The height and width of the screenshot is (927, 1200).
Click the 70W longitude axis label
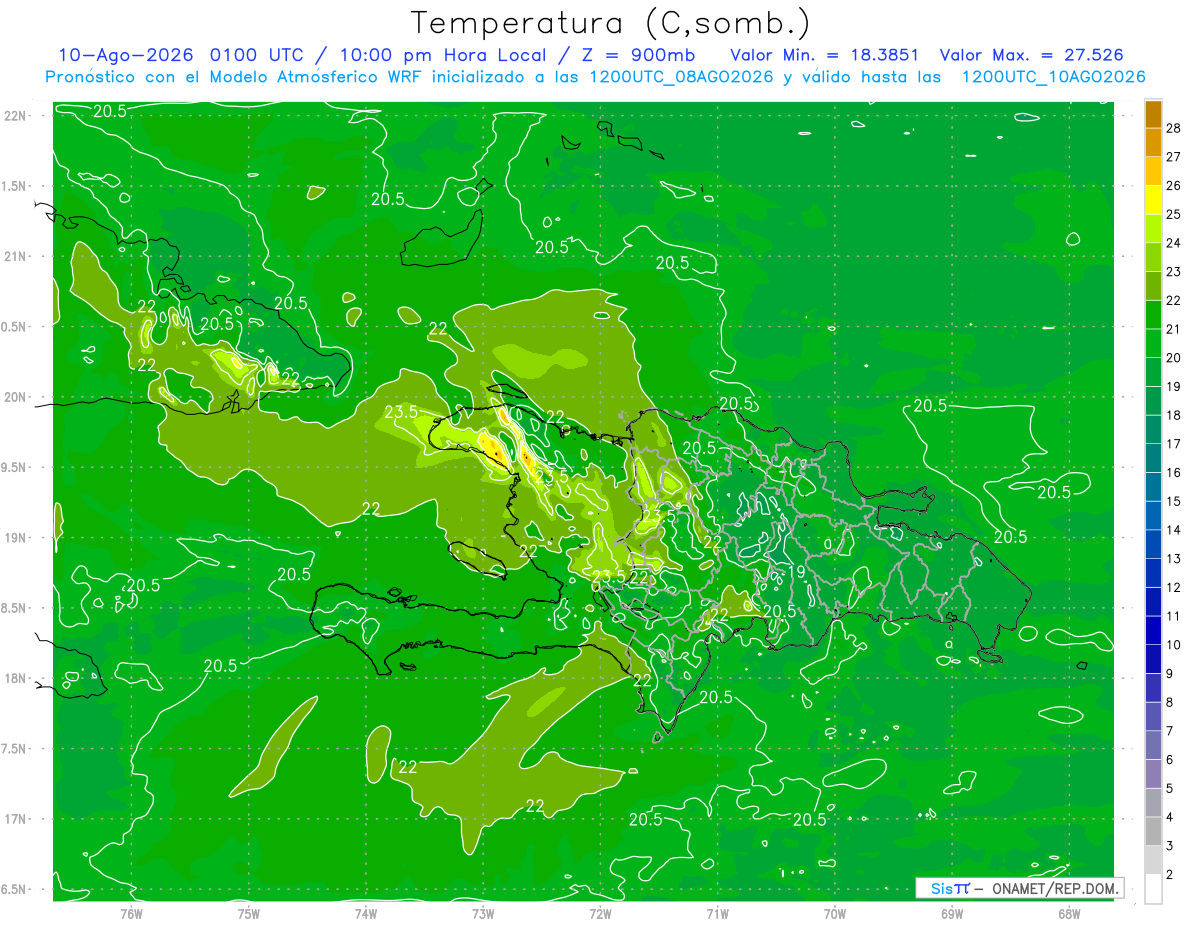click(x=835, y=913)
